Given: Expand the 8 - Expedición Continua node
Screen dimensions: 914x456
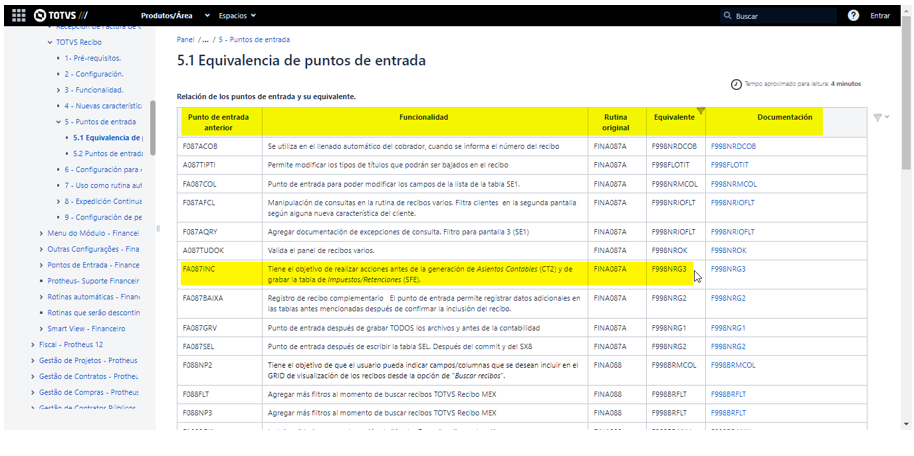Looking at the screenshot, I should tap(58, 202).
